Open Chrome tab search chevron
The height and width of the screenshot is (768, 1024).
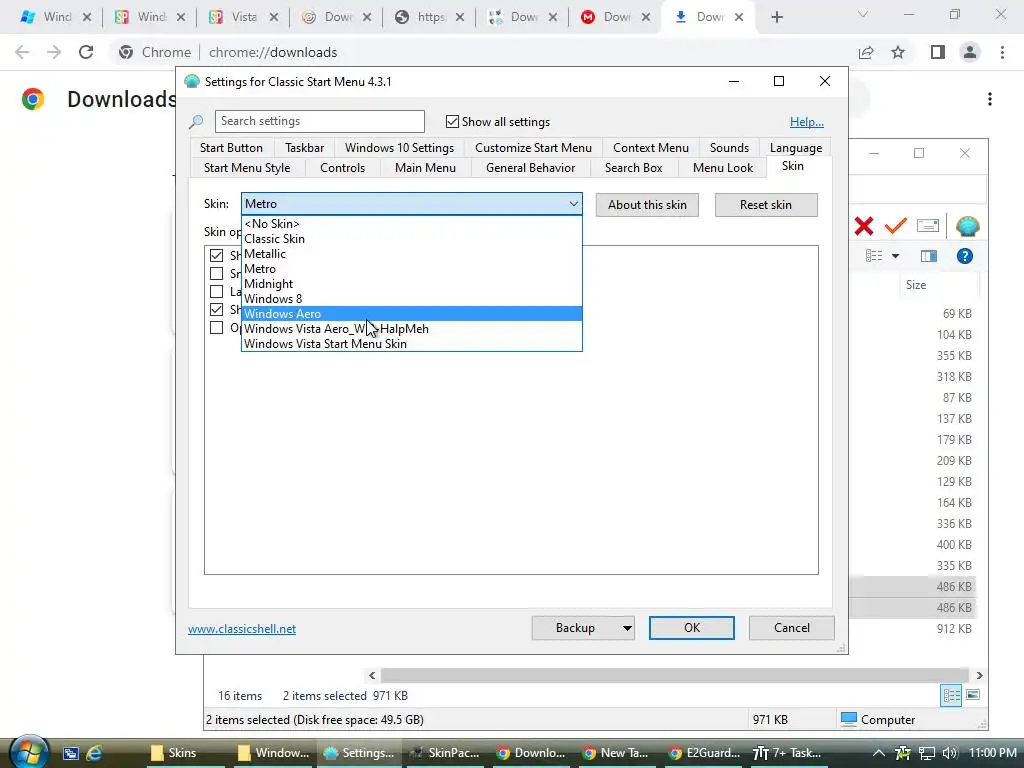(x=863, y=14)
